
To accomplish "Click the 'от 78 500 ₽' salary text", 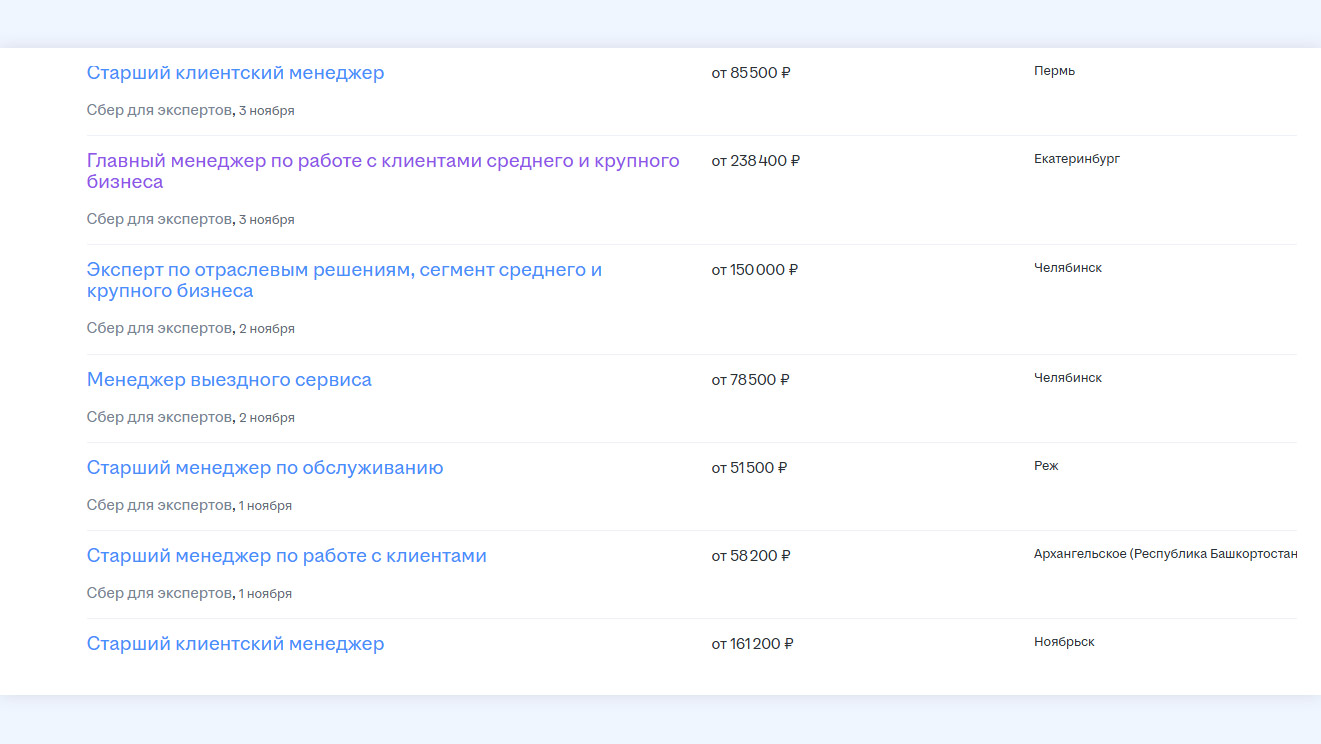I will 750,380.
